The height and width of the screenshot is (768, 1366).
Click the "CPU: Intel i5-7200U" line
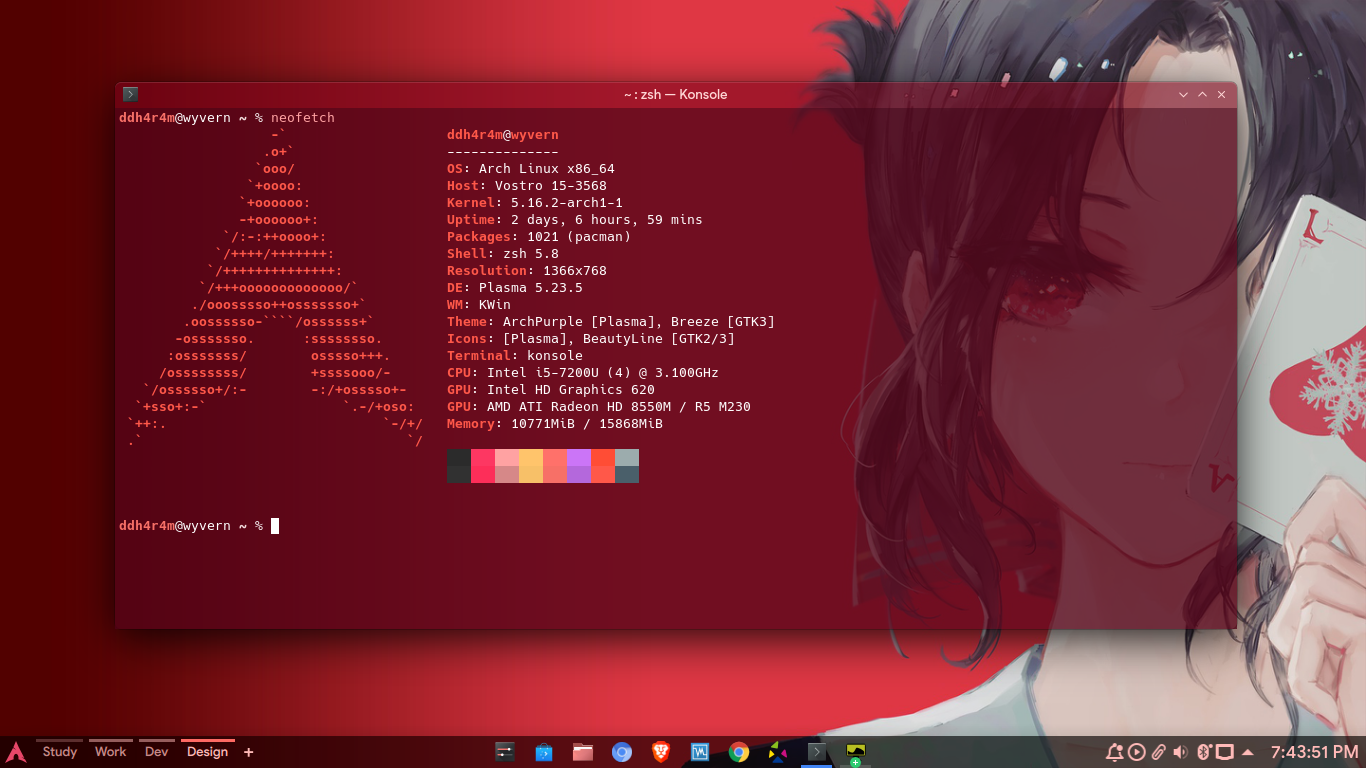583,373
